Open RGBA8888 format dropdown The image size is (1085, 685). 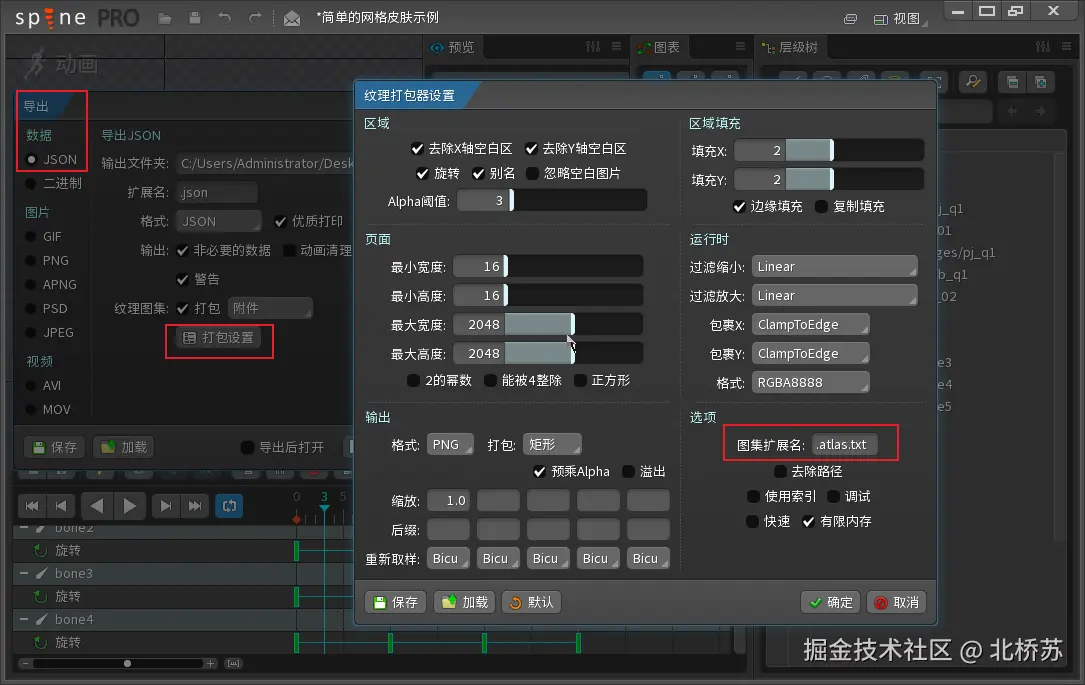pyautogui.click(x=810, y=383)
